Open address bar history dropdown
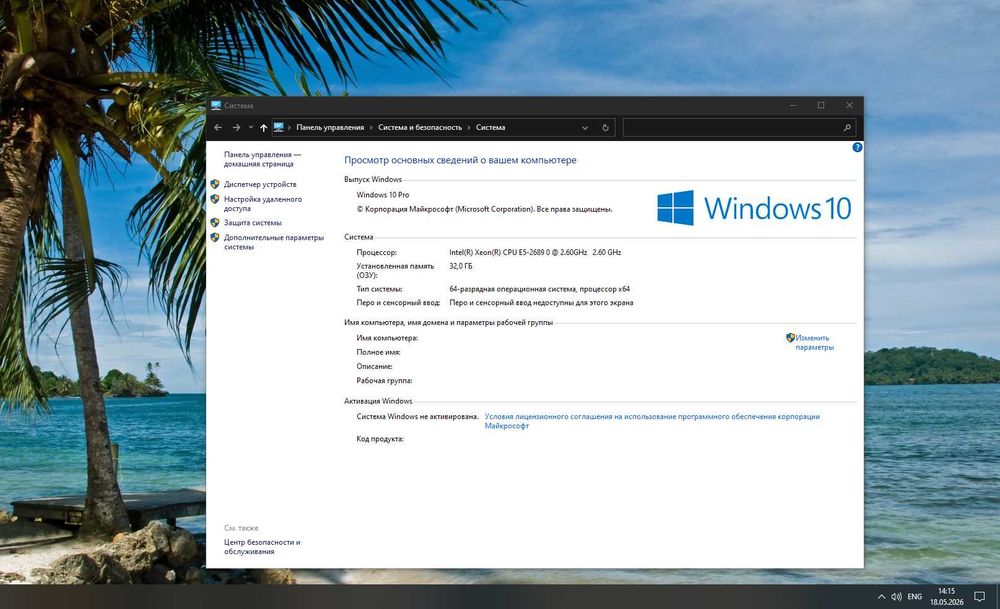1000x609 pixels. [585, 128]
